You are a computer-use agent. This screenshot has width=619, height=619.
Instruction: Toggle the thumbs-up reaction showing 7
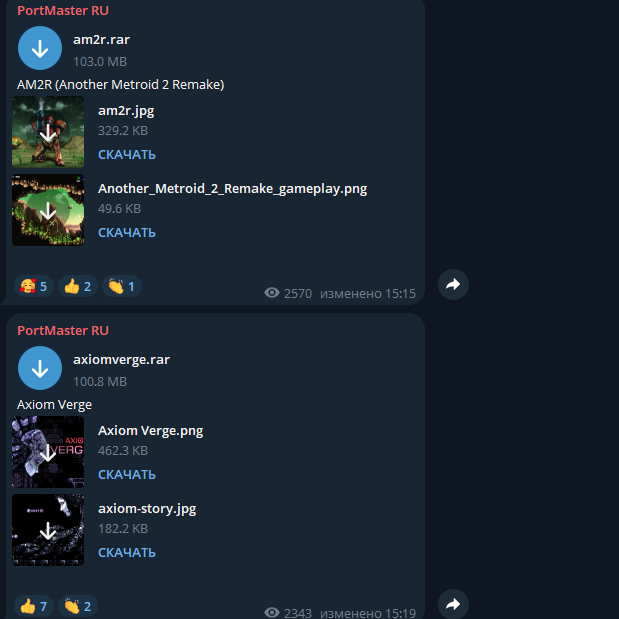click(34, 606)
